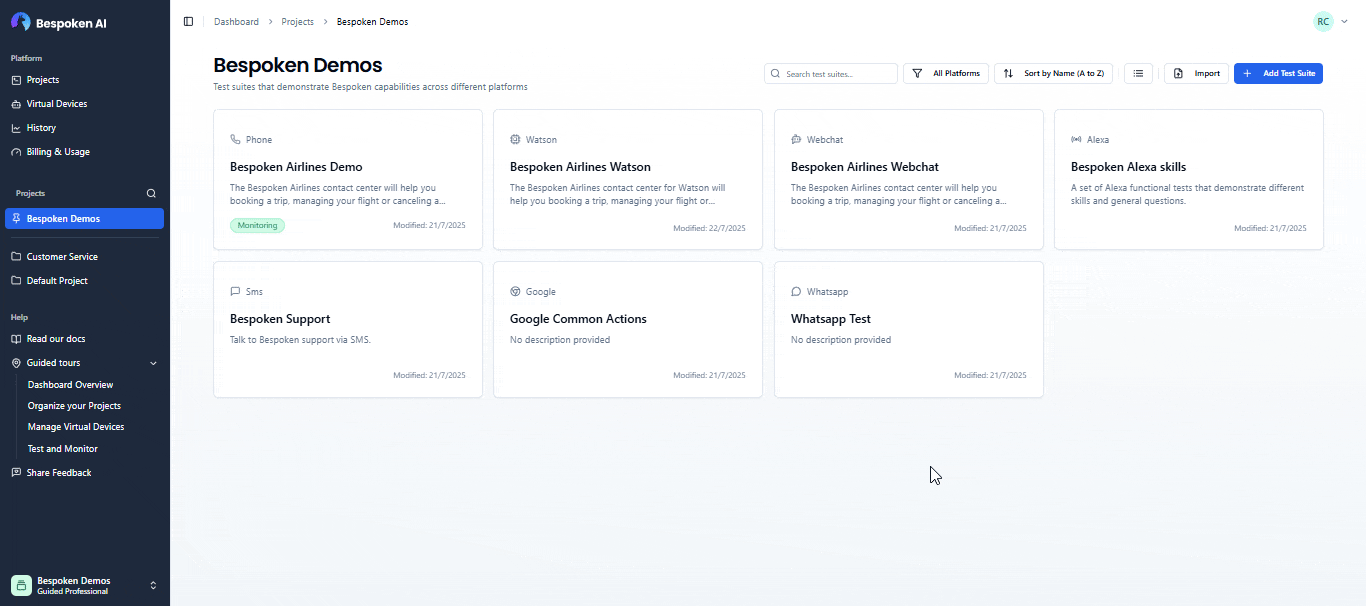The height and width of the screenshot is (606, 1366).
Task: Click the Virtual Devices sidebar icon
Action: pyautogui.click(x=16, y=104)
